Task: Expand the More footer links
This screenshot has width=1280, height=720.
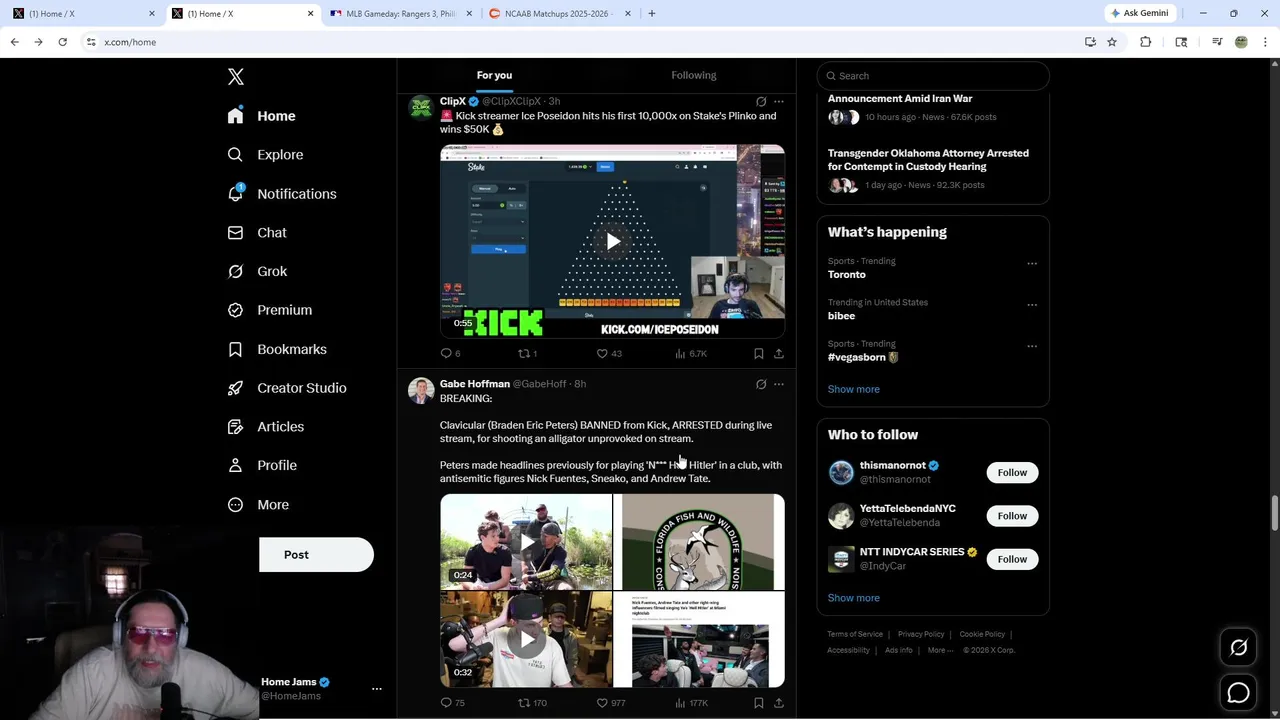Action: click(940, 650)
